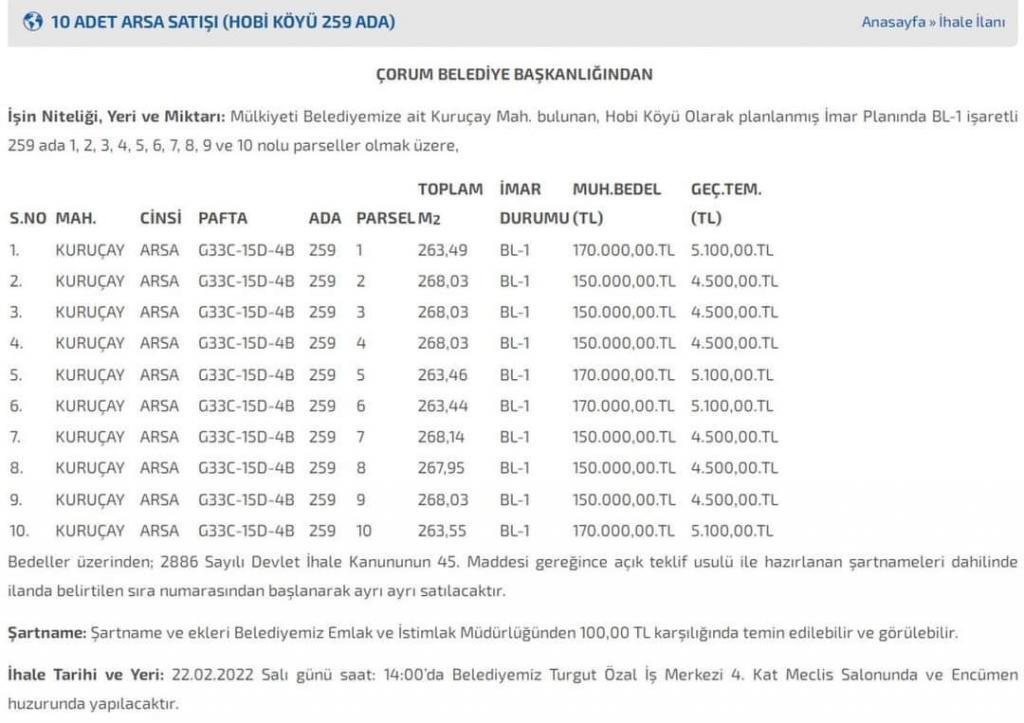Viewport: 1024px width, 723px height.
Task: Click the title 10 ADET ARSA SATIŞI
Action: (x=222, y=22)
